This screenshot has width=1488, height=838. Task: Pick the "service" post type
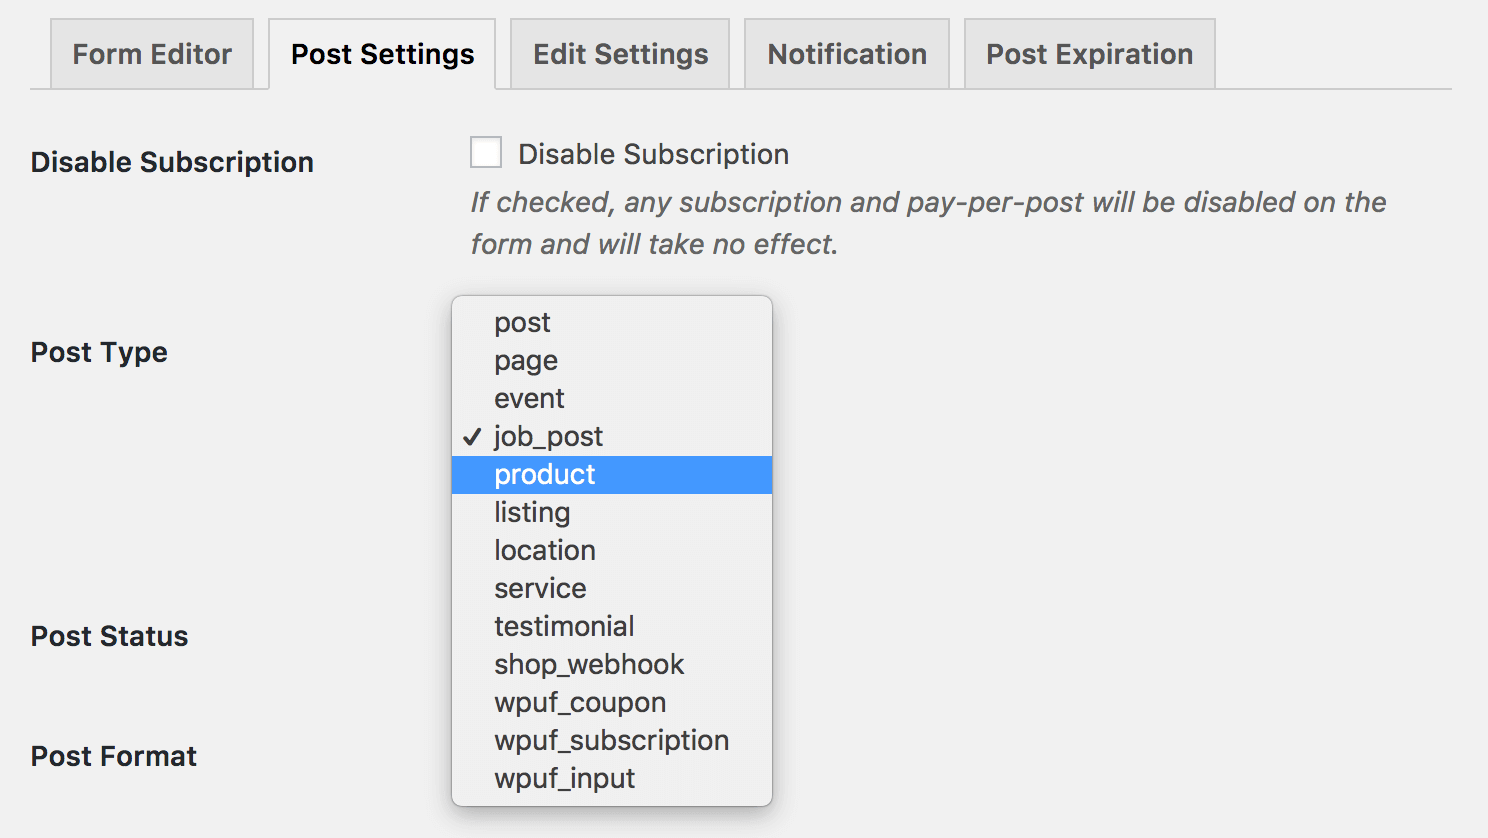540,588
